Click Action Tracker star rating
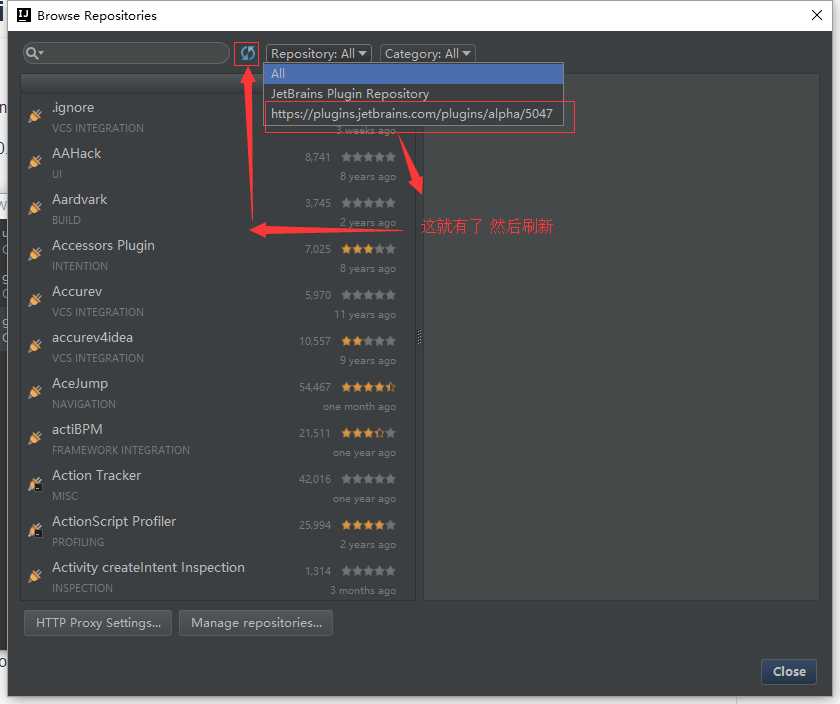840x704 pixels. click(369, 479)
